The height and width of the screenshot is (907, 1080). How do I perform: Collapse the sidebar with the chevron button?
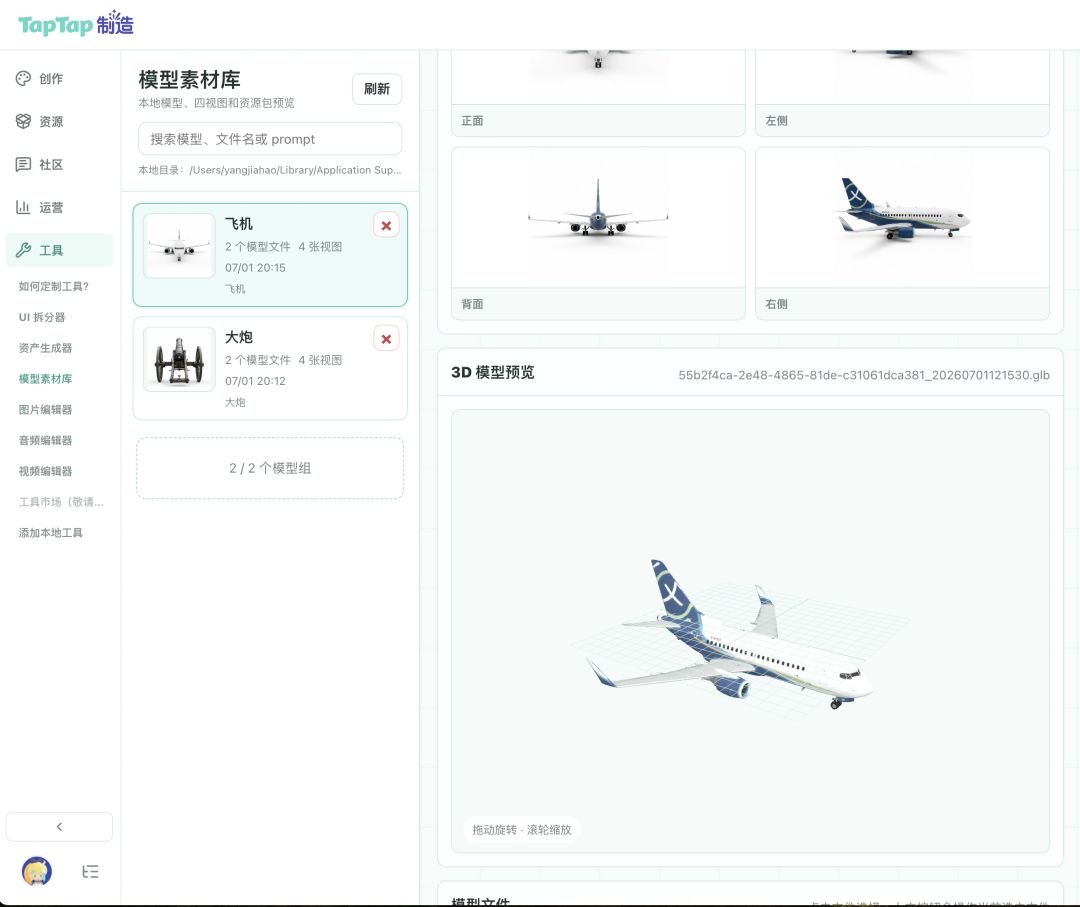[59, 826]
